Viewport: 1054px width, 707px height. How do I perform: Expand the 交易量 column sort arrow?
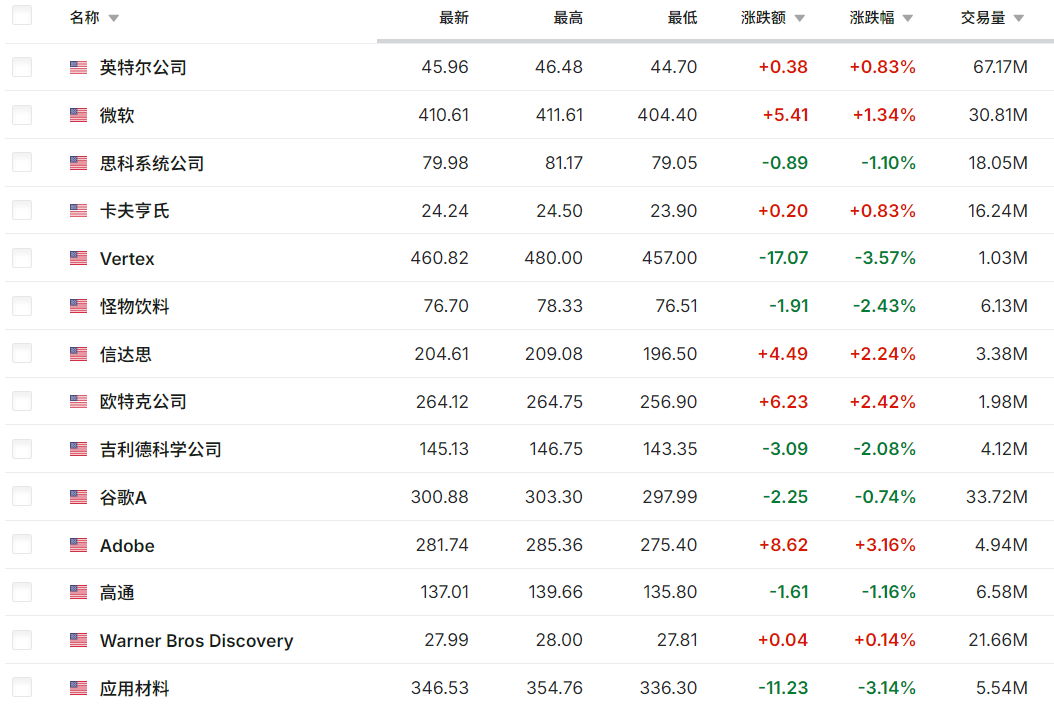[x=1018, y=19]
